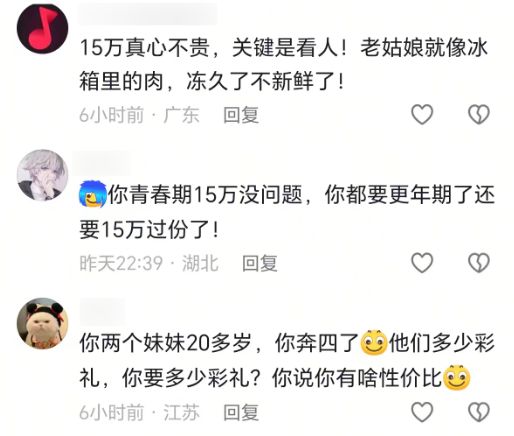Image resolution: width=514 pixels, height=436 pixels.
Task: Open blurred username above 你两个妹妹 comment
Action: [102, 311]
